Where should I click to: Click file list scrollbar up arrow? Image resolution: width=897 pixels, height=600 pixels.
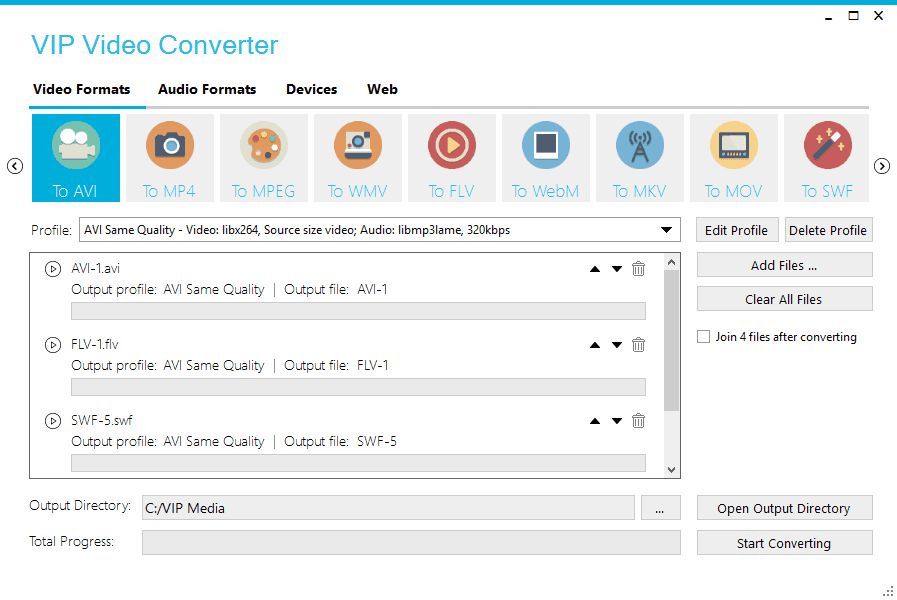tap(672, 262)
